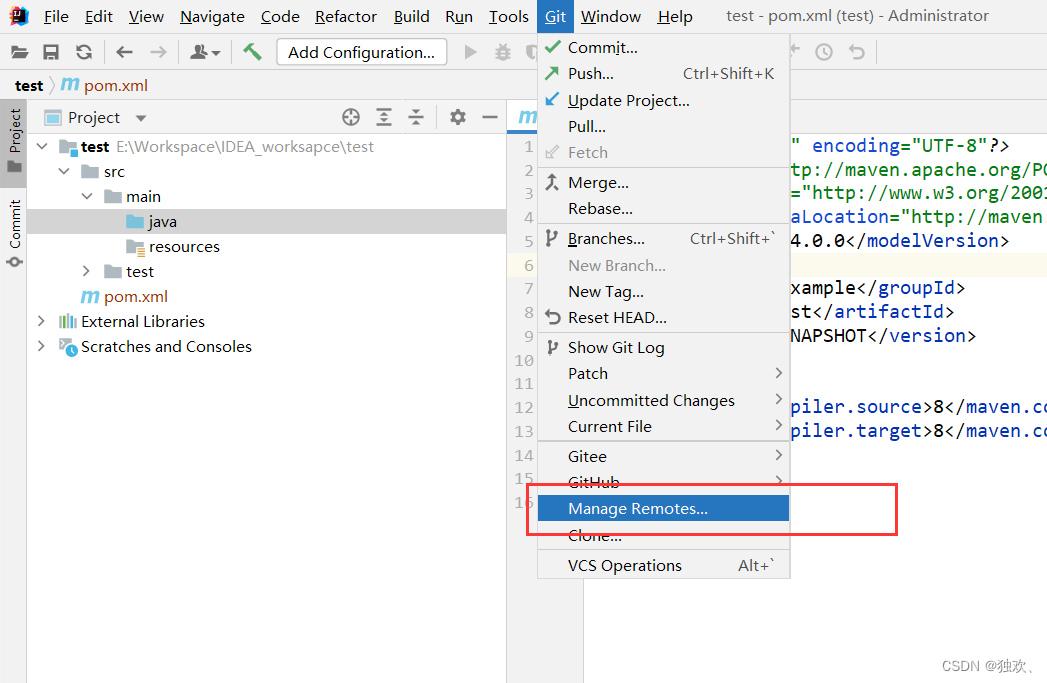
Task: Click the Open folder toolbar icon
Action: pyautogui.click(x=19, y=52)
